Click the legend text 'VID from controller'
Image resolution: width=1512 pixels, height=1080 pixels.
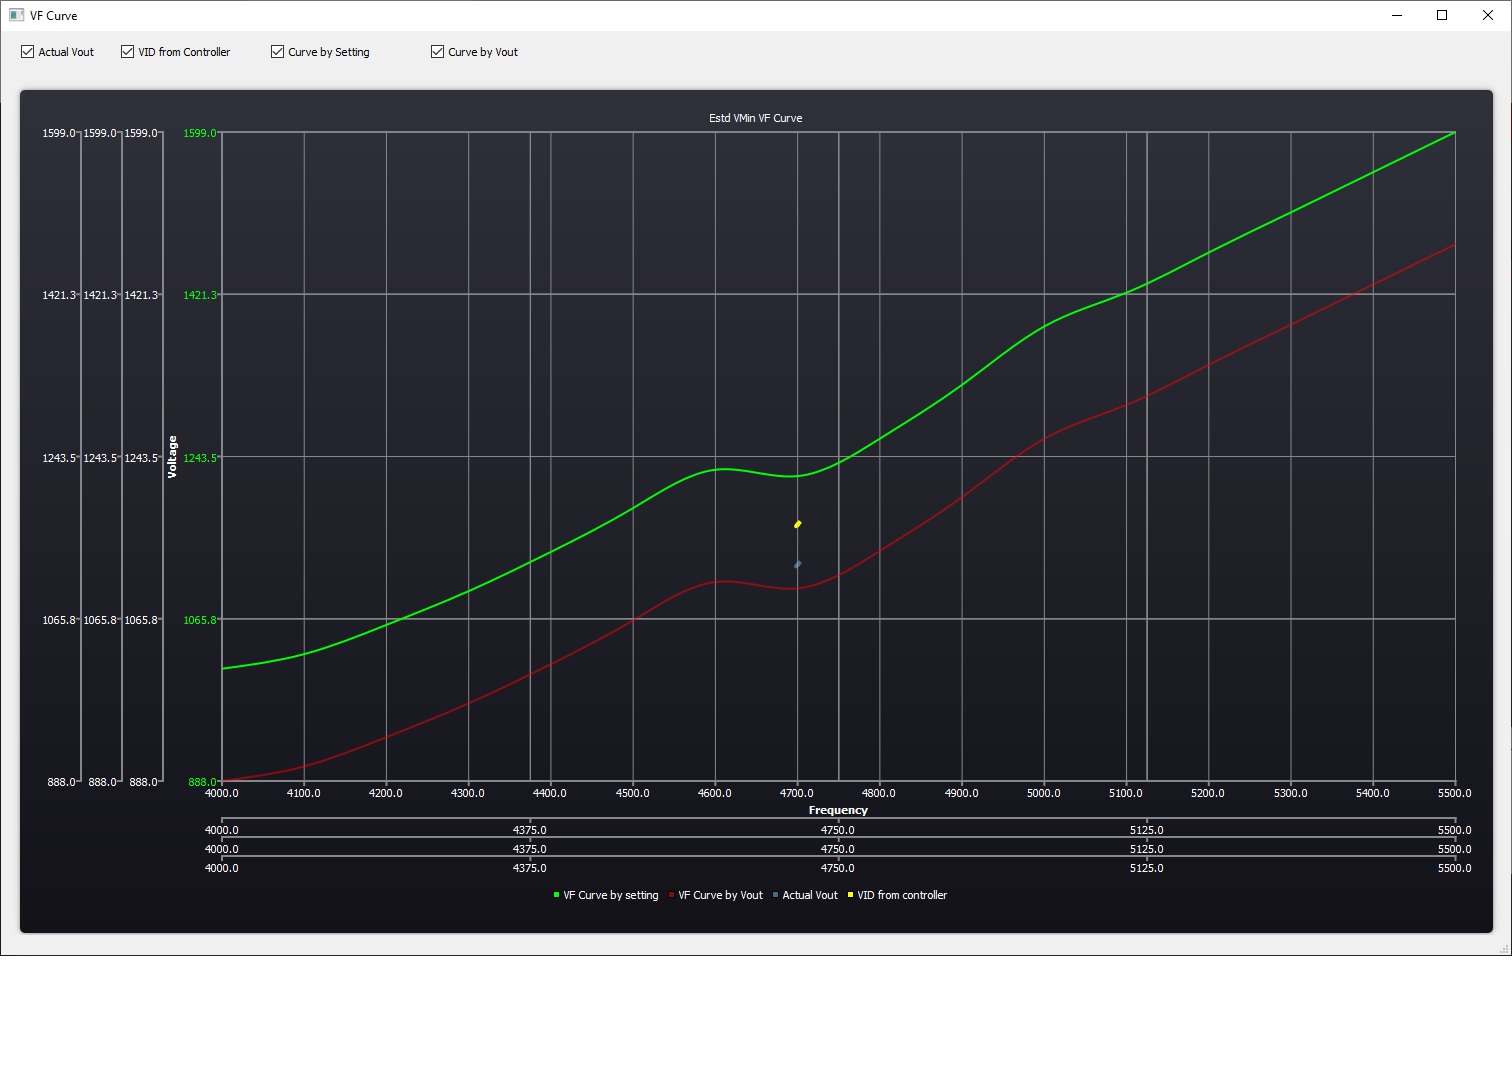[902, 895]
